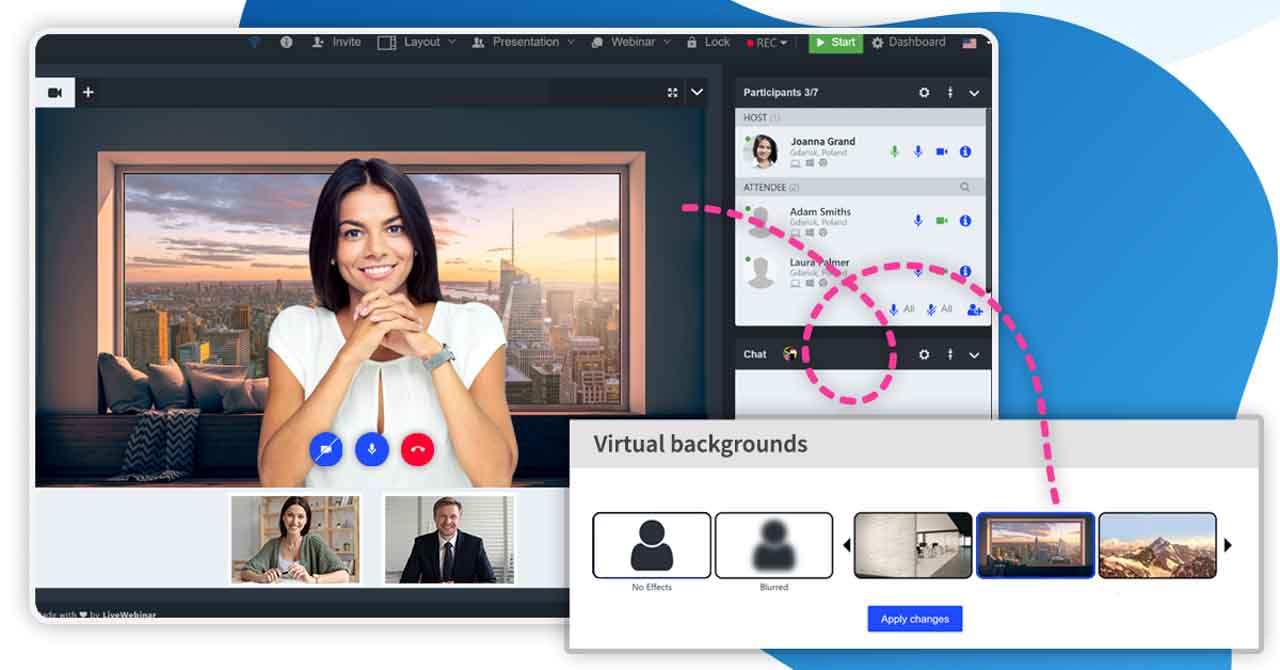The height and width of the screenshot is (670, 1280).
Task: Turn off Adam Smiths' camera
Action: [x=940, y=221]
